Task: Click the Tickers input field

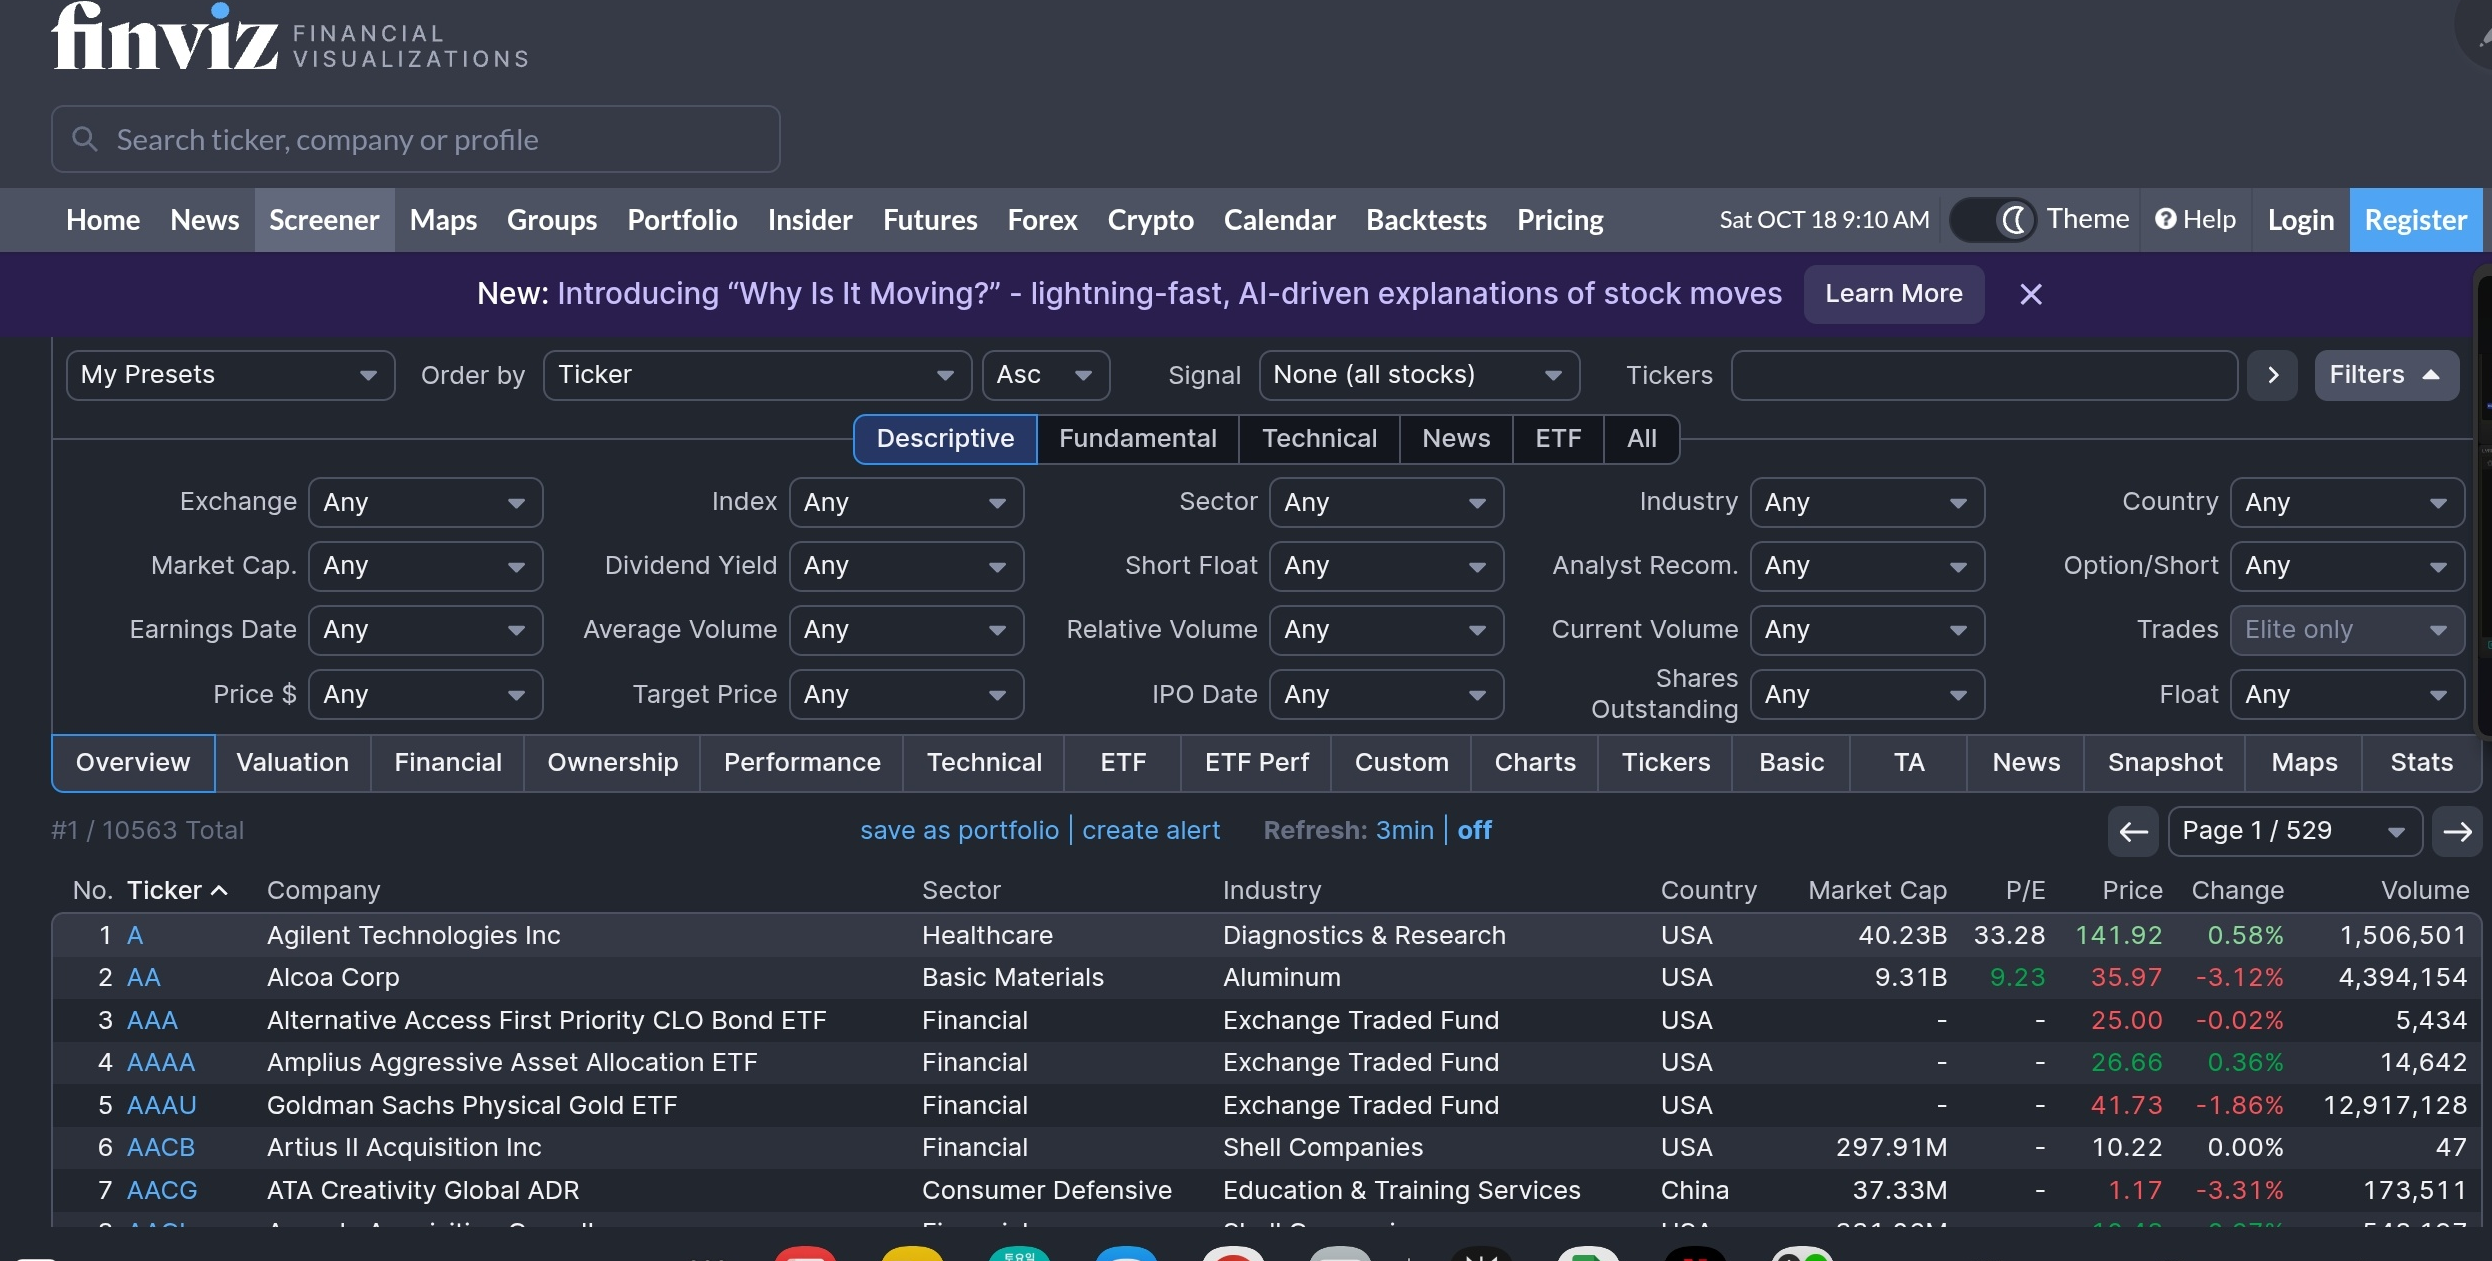Action: click(x=1983, y=375)
